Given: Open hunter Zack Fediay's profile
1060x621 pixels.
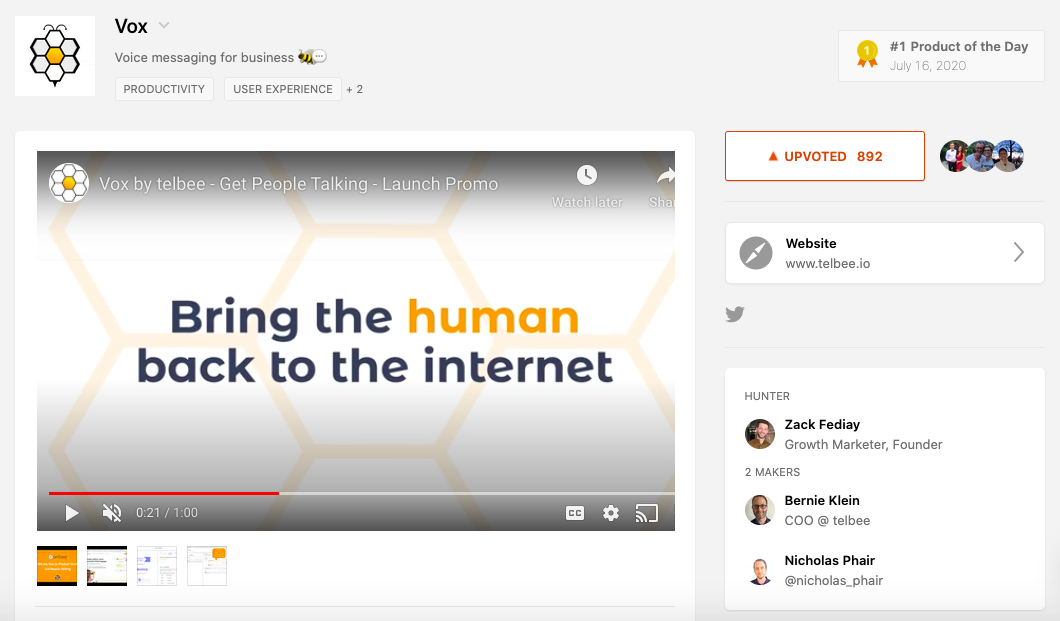Looking at the screenshot, I should (x=822, y=424).
